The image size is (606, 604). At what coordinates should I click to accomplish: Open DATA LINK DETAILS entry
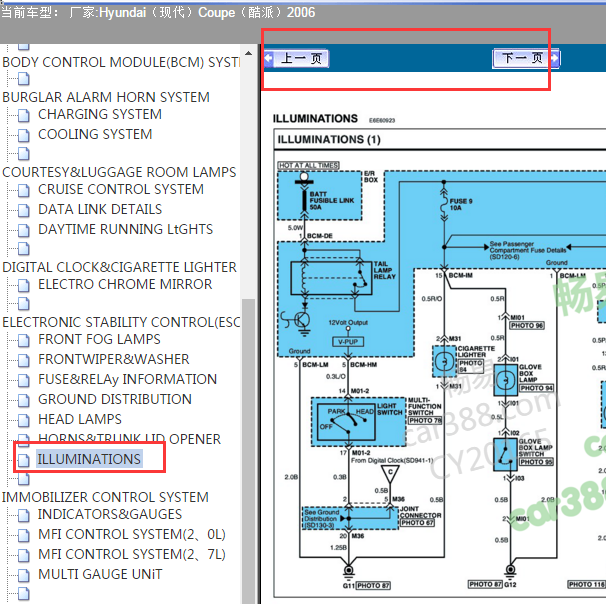[x=100, y=209]
